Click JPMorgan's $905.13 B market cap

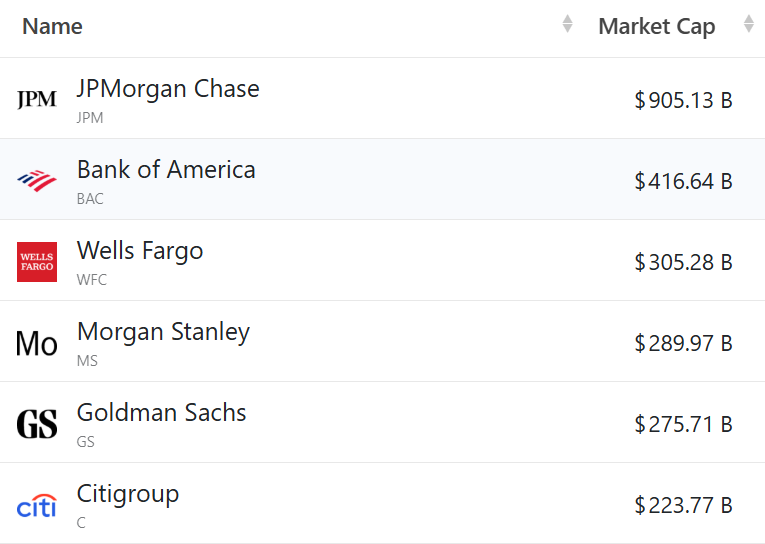click(683, 100)
